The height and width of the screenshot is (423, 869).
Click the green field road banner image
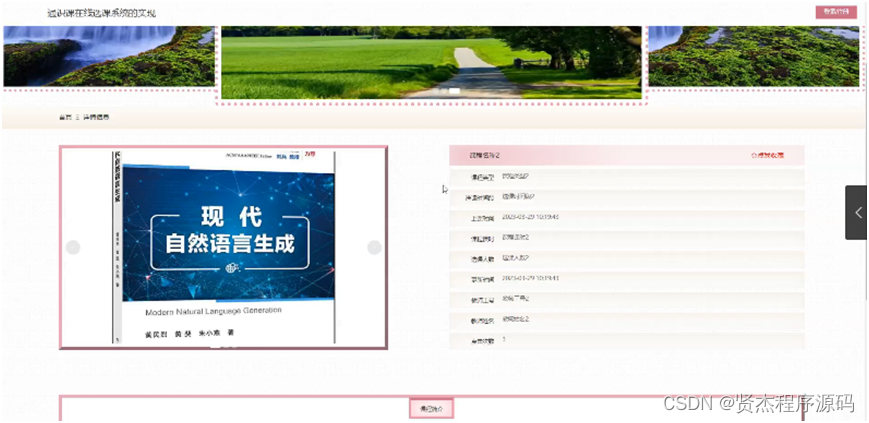(431, 62)
